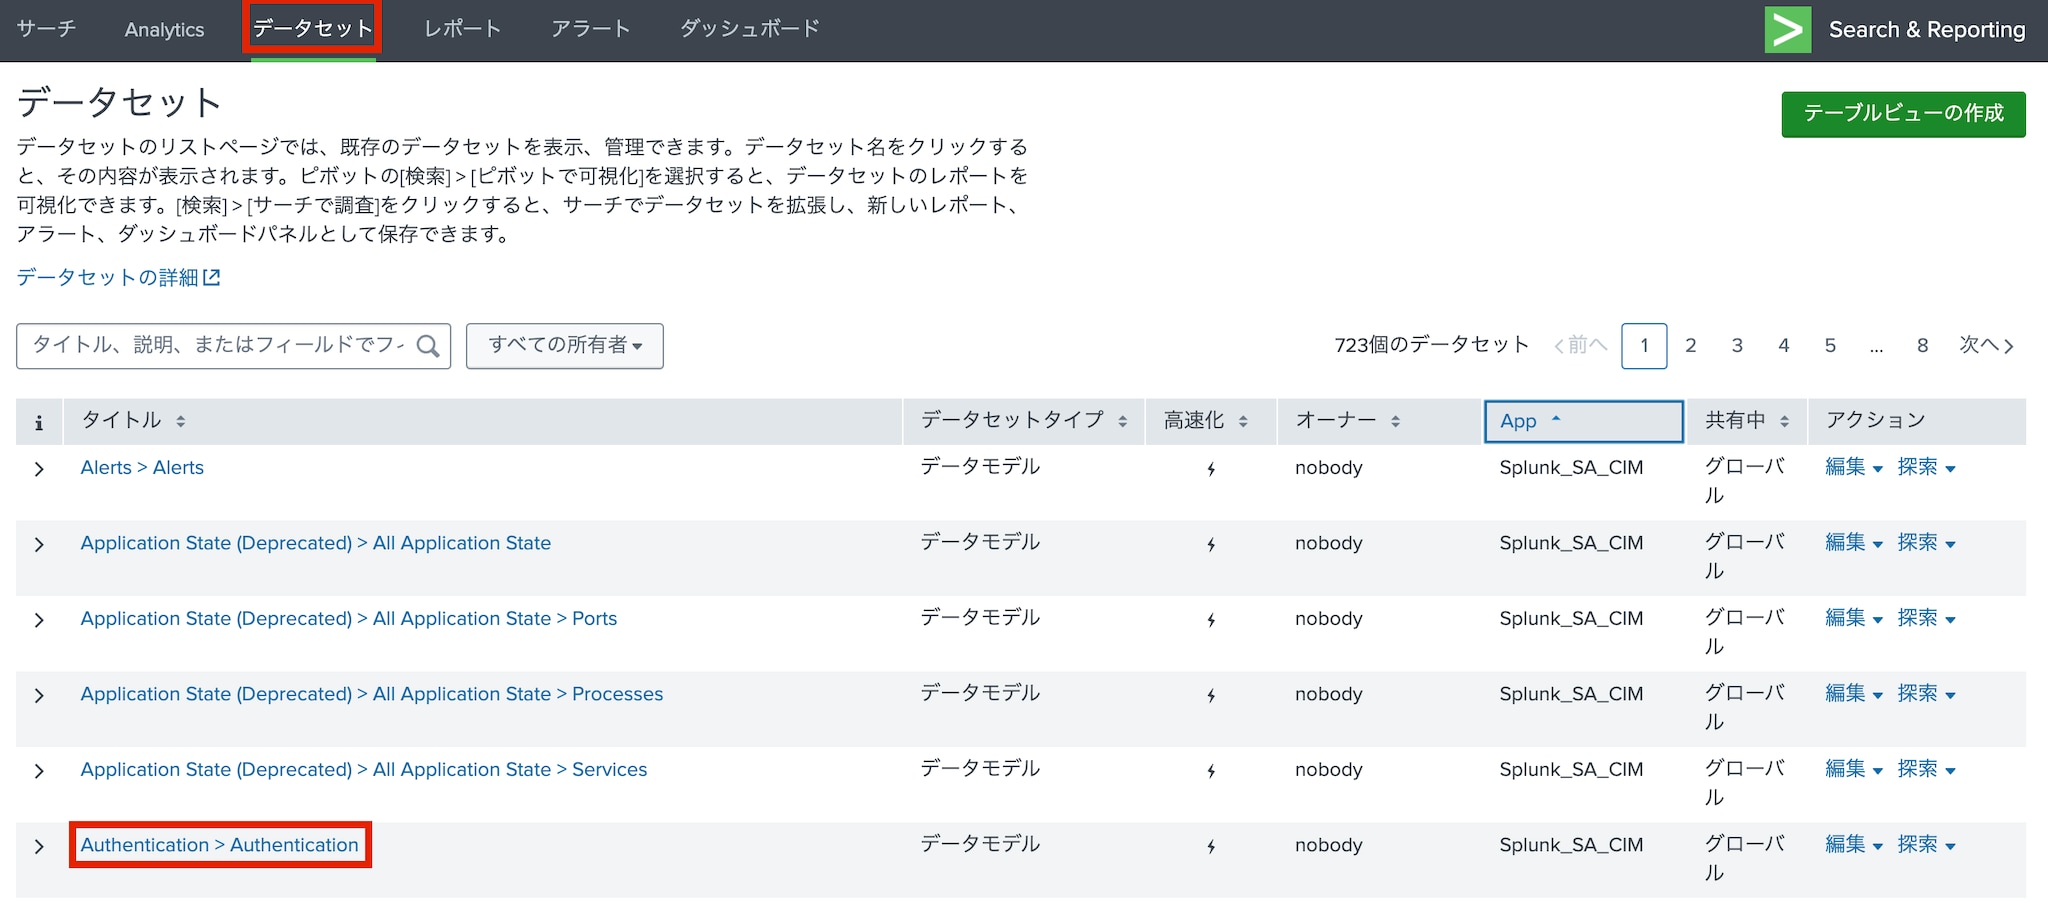Open 編集 menu for the Services row
Viewport: 2048px width, 903px height.
click(1853, 769)
